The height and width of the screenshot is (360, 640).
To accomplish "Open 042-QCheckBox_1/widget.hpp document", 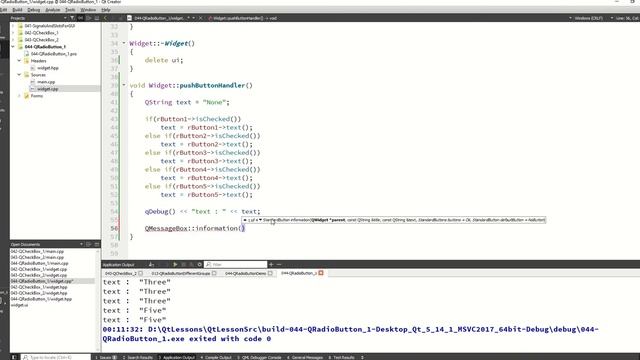I will coord(39,287).
